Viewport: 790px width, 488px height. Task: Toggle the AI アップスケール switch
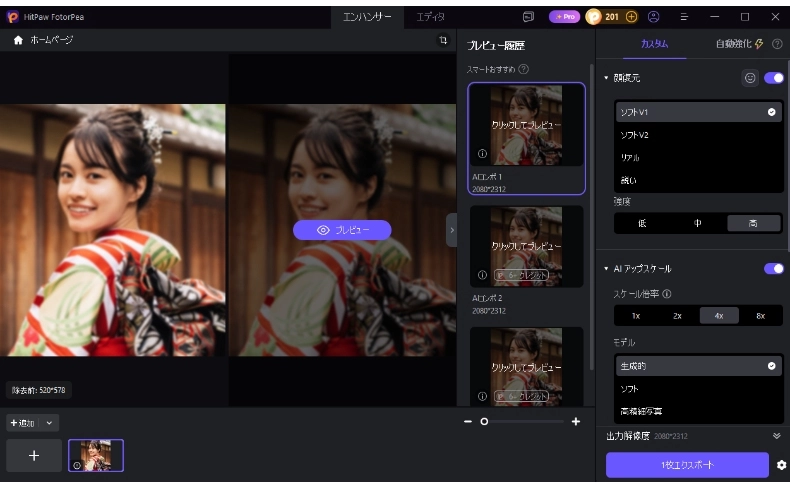pos(774,268)
